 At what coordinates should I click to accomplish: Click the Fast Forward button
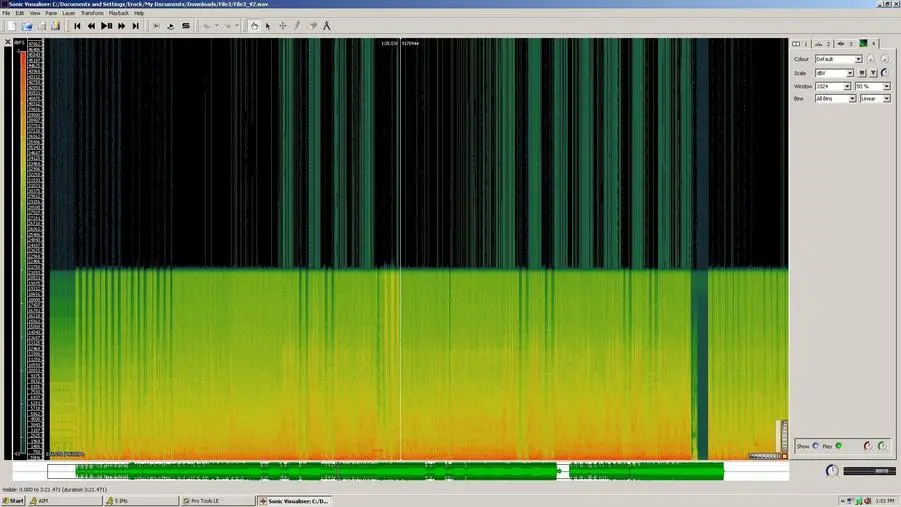(x=121, y=26)
